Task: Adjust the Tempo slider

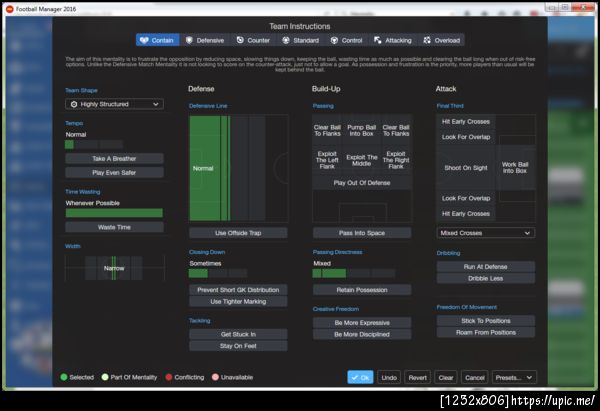Action: tap(94, 144)
